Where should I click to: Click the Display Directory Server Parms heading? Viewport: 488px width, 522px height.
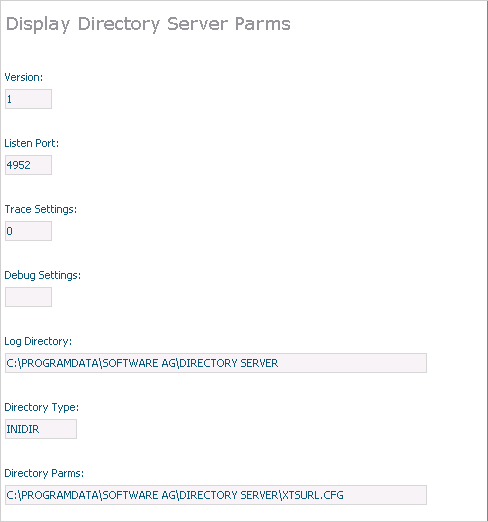point(148,25)
